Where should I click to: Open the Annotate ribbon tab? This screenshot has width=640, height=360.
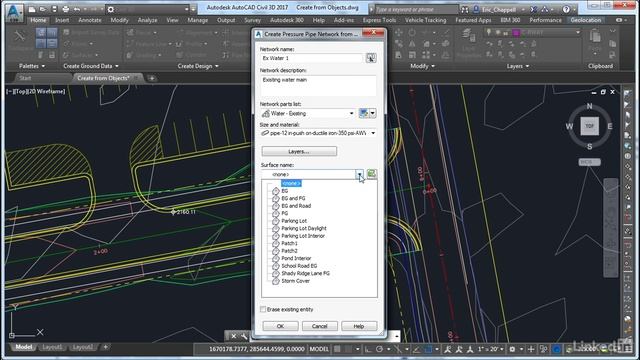pos(90,20)
